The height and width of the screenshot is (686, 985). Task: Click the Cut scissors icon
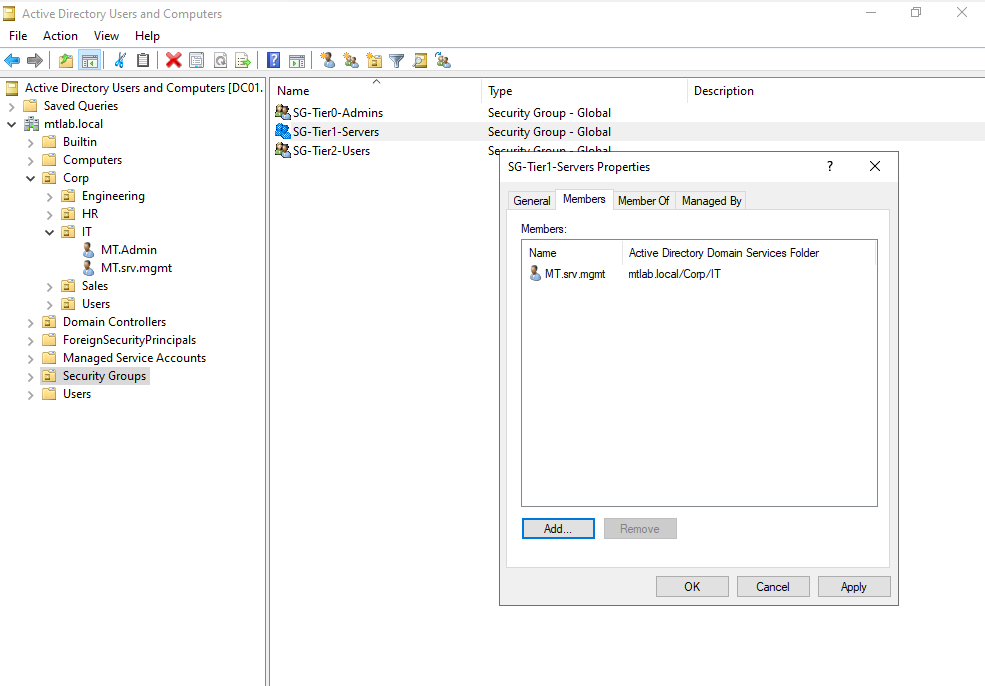tap(120, 60)
